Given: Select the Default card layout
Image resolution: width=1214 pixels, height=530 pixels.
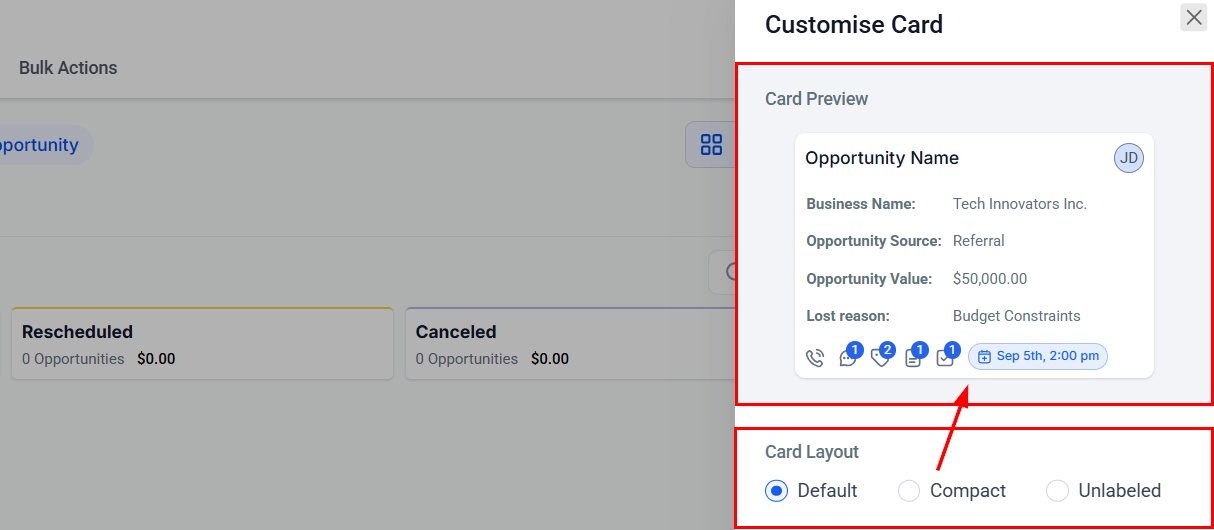Looking at the screenshot, I should click(775, 491).
